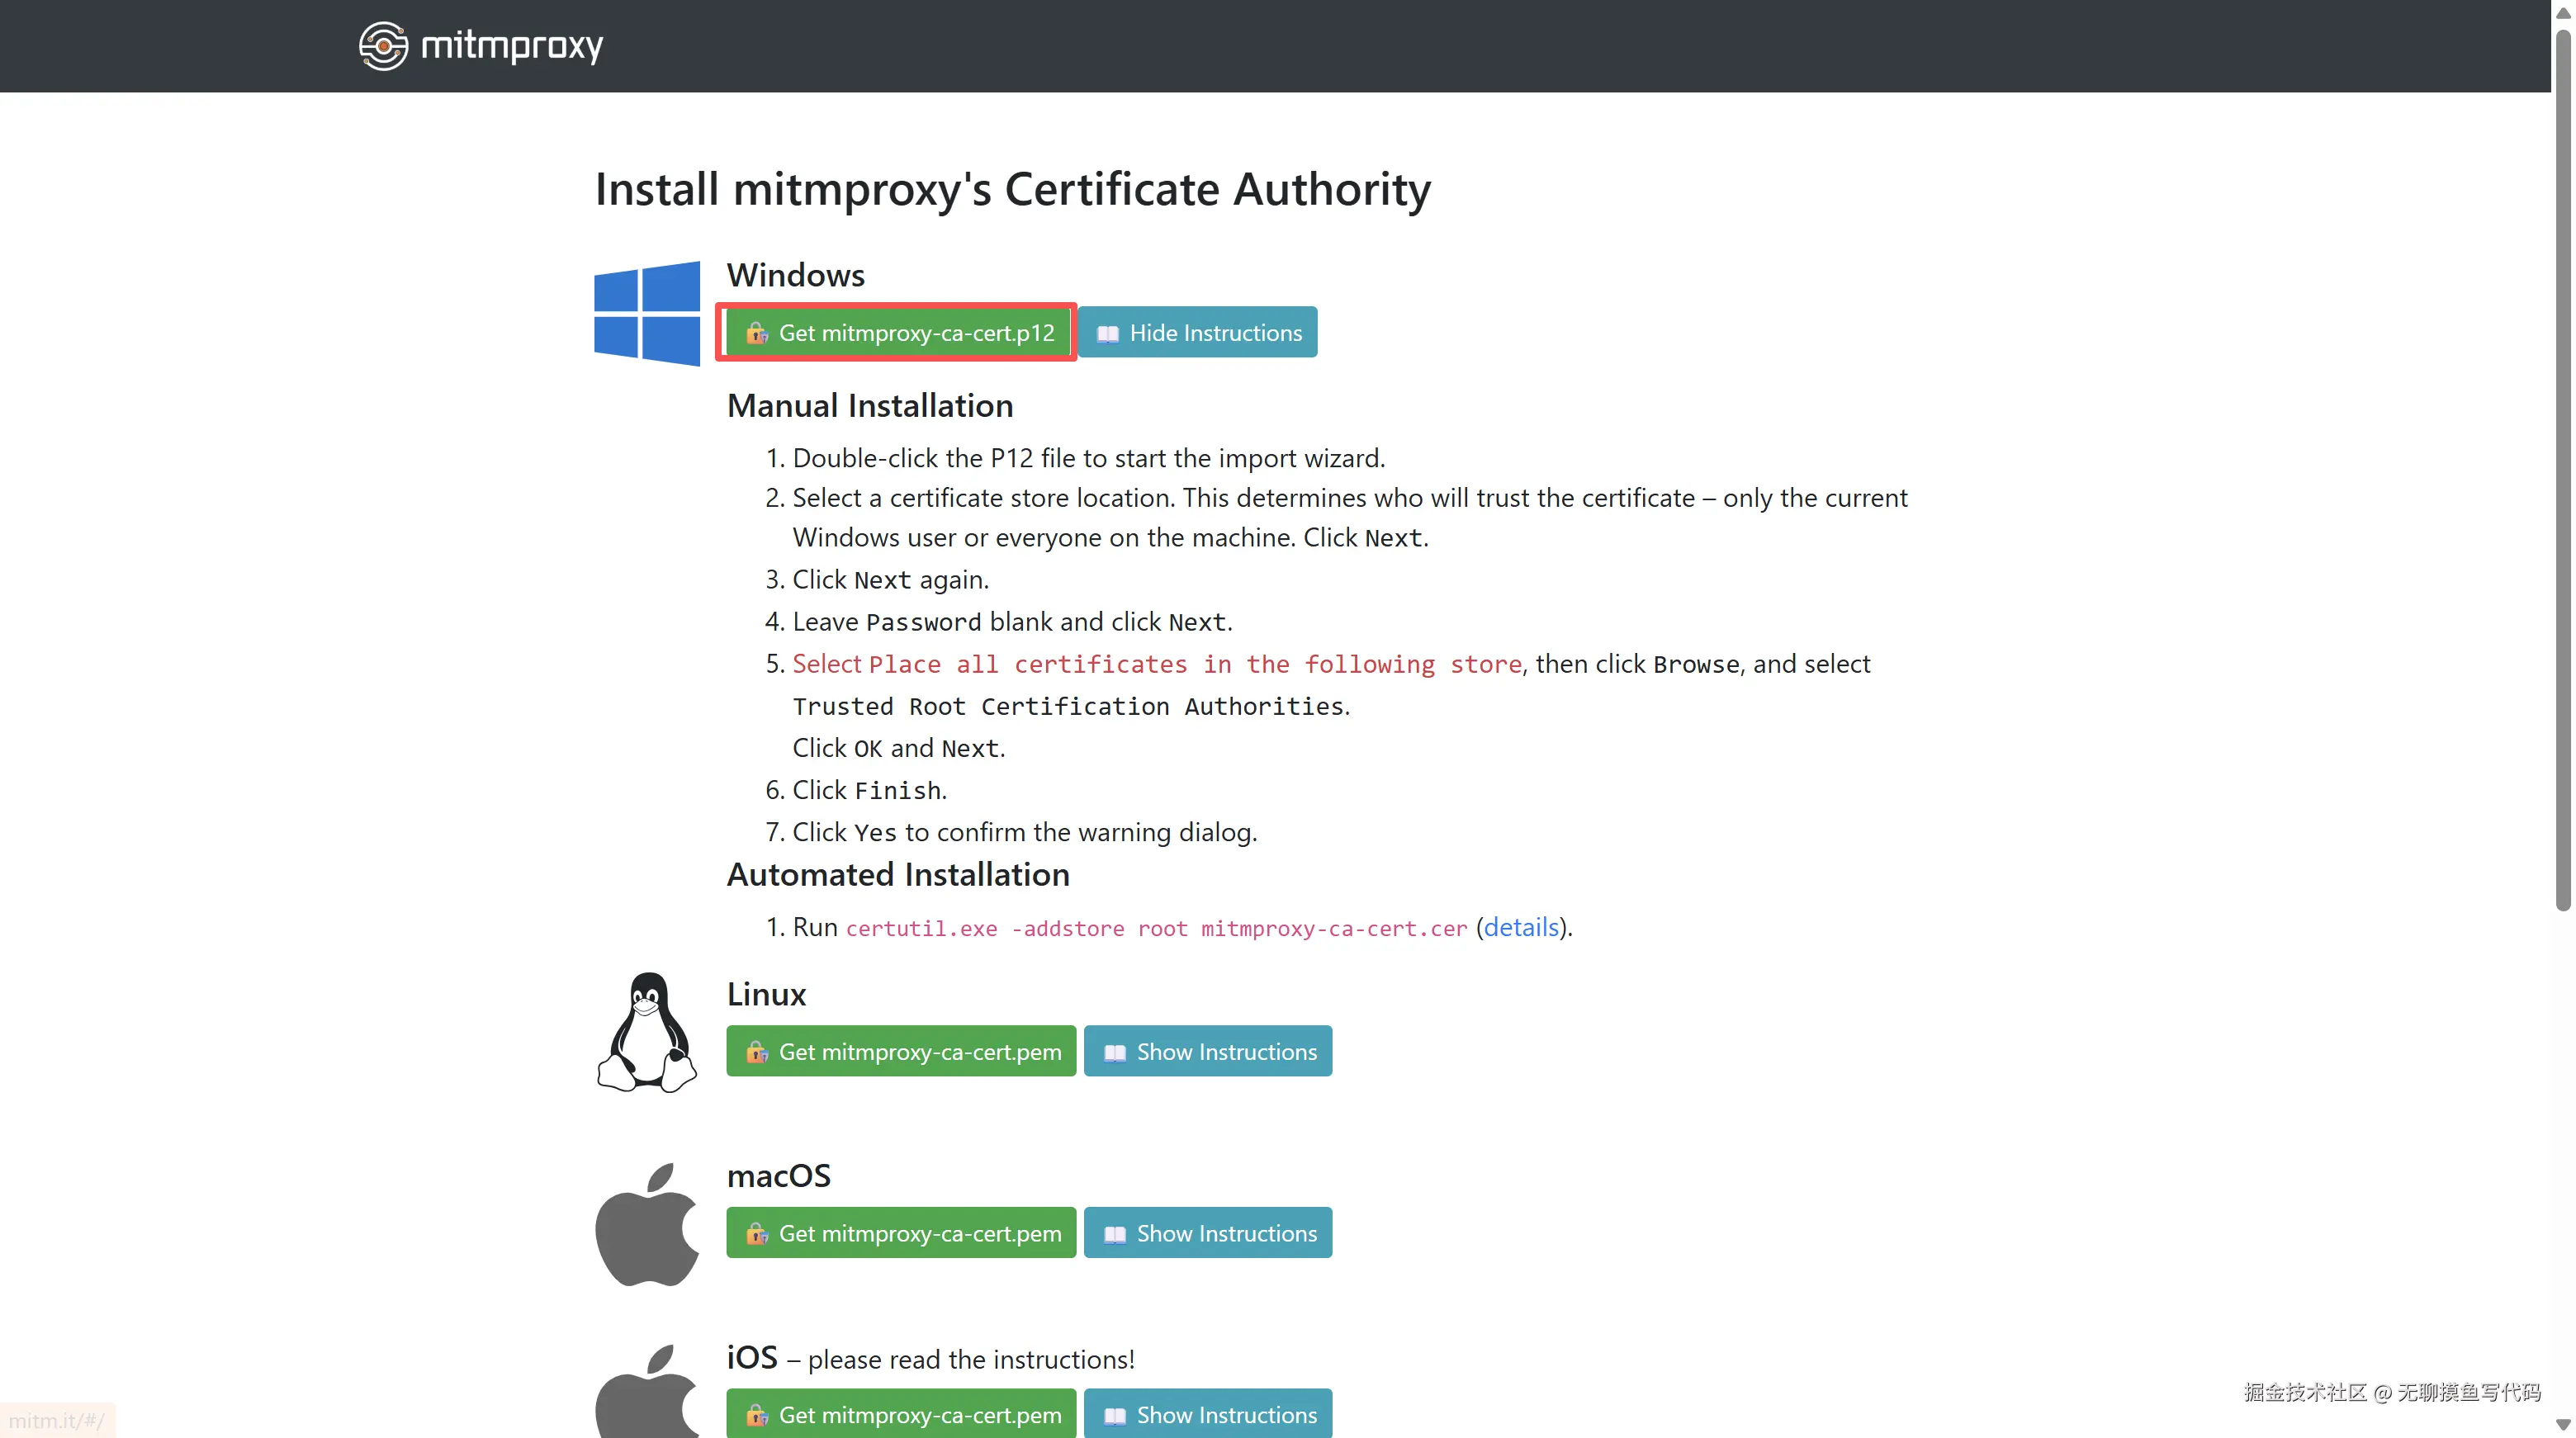Click the mitmproxy logo icon in header
This screenshot has width=2576, height=1438.
[383, 46]
